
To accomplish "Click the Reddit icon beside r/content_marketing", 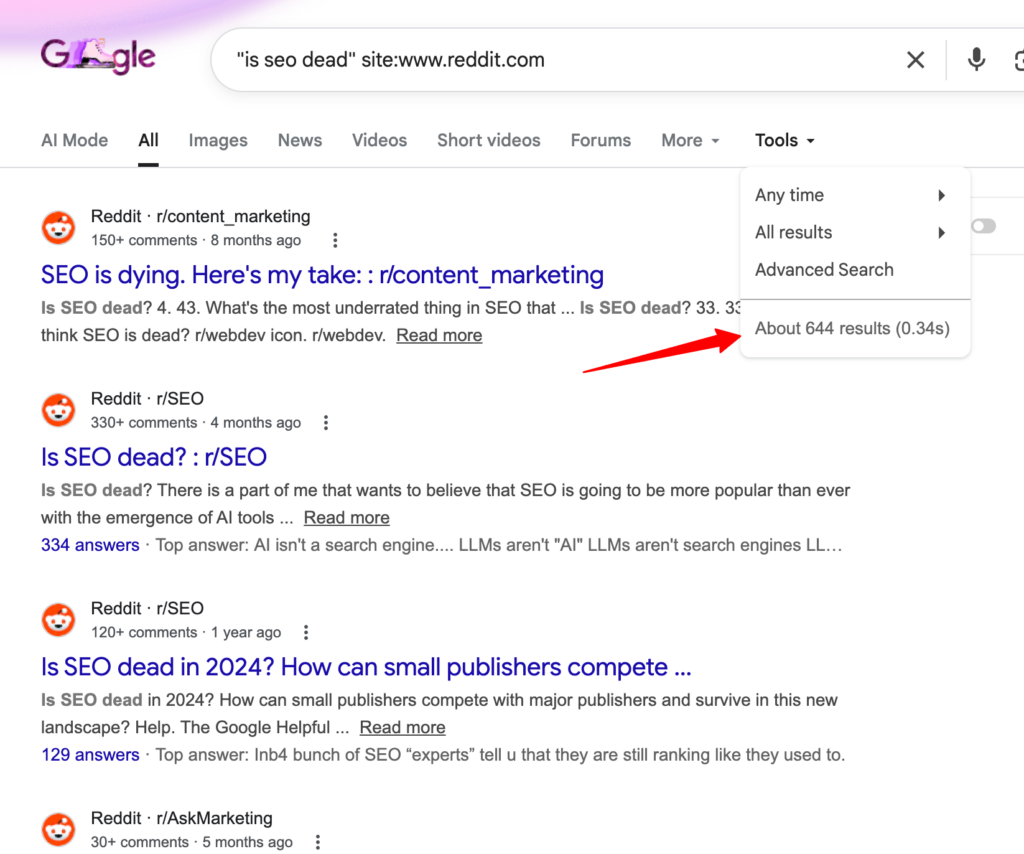I will (x=58, y=227).
